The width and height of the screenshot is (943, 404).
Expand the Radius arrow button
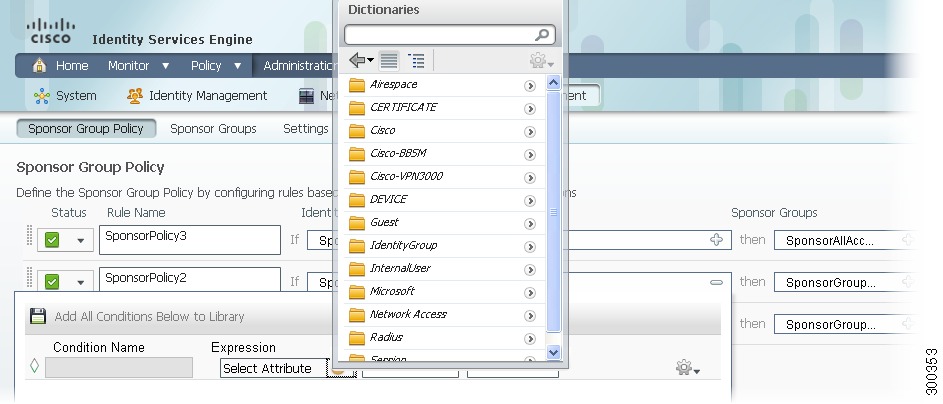click(x=530, y=338)
